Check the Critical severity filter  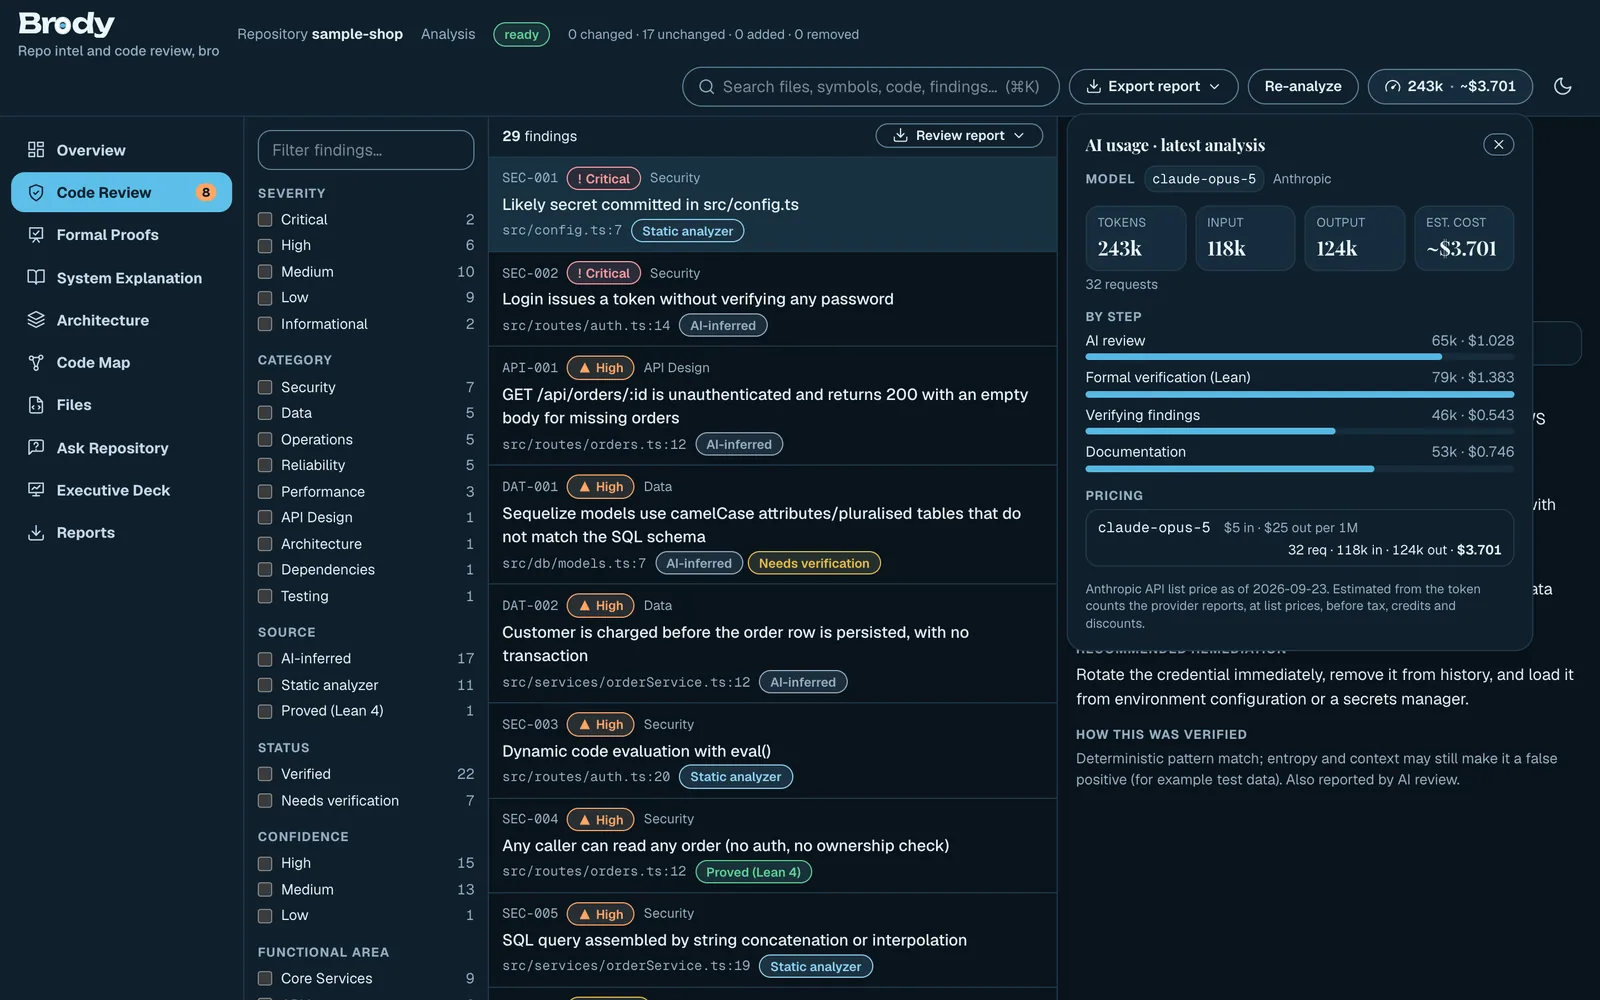[265, 219]
